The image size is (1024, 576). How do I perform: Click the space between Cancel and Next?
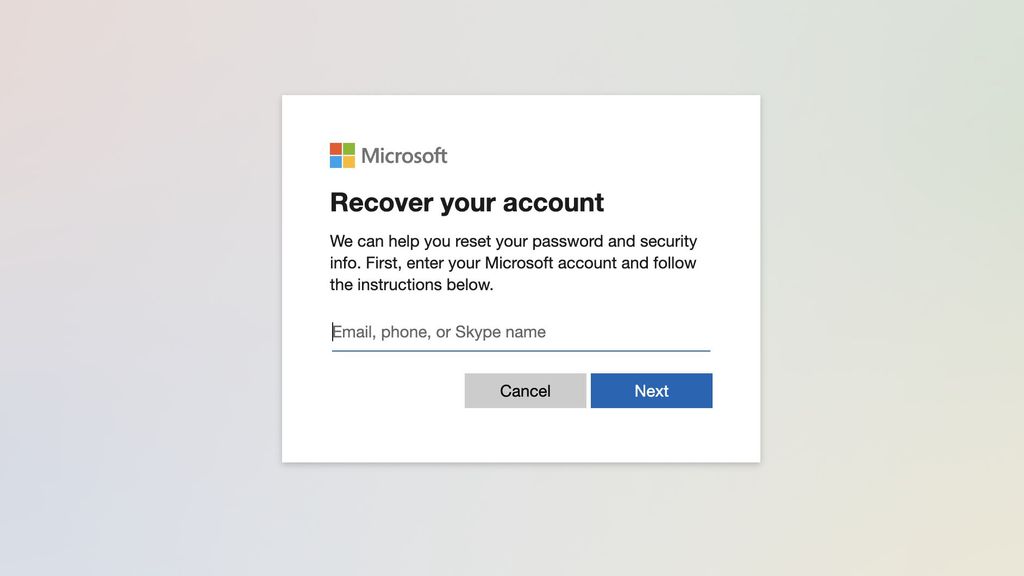coord(589,390)
